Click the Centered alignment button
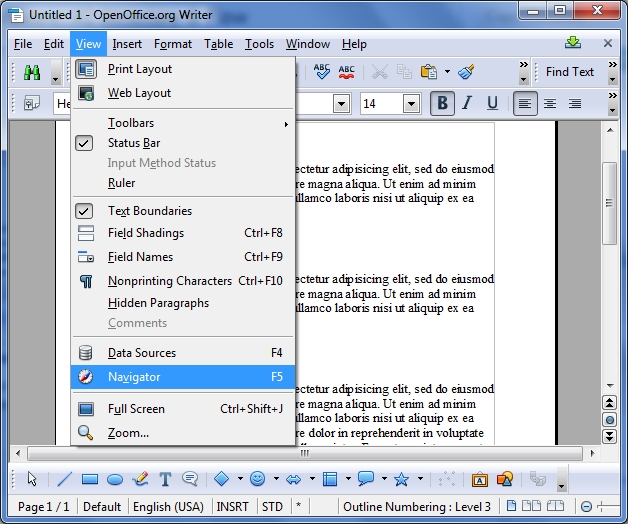Image resolution: width=628 pixels, height=524 pixels. pyautogui.click(x=550, y=103)
